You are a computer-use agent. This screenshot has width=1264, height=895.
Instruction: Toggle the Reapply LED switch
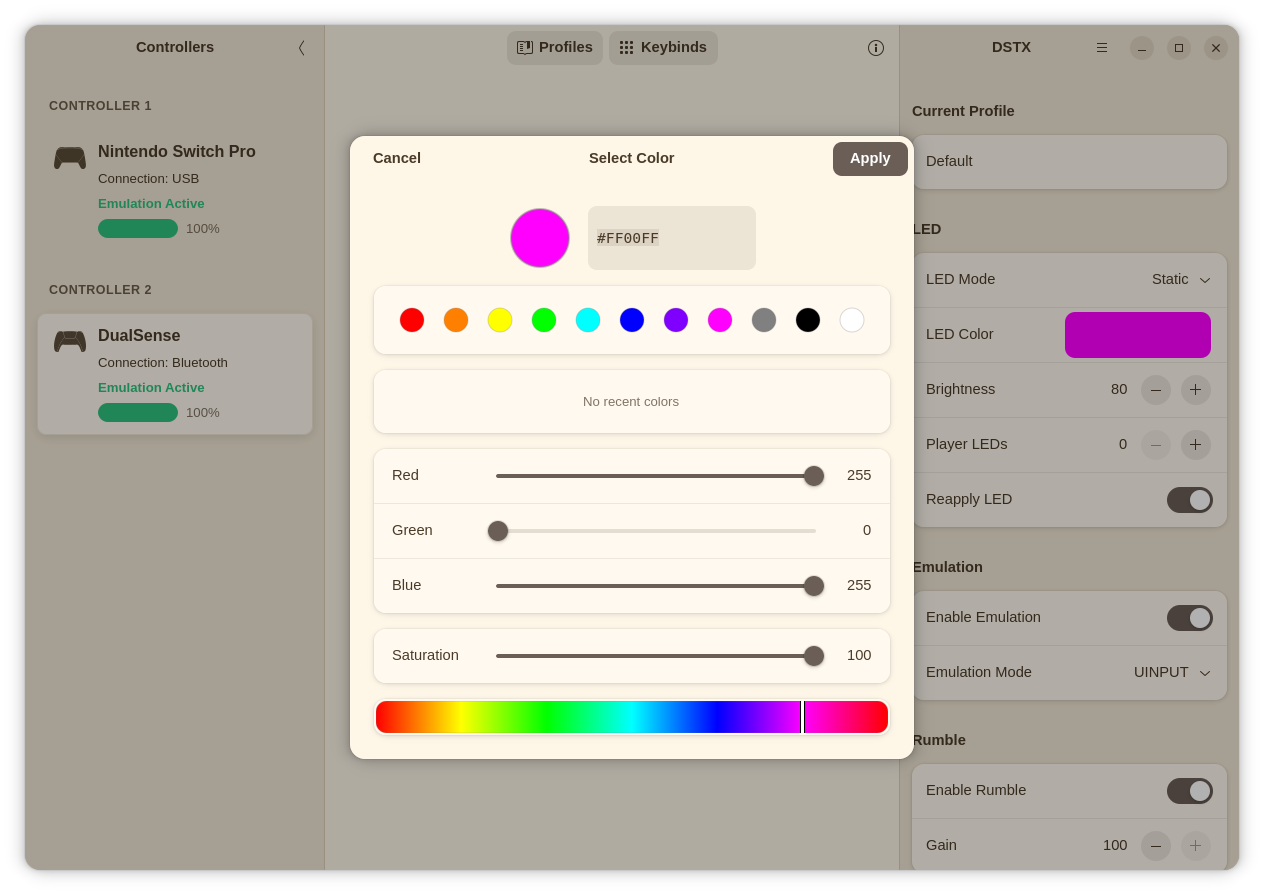(x=1190, y=500)
